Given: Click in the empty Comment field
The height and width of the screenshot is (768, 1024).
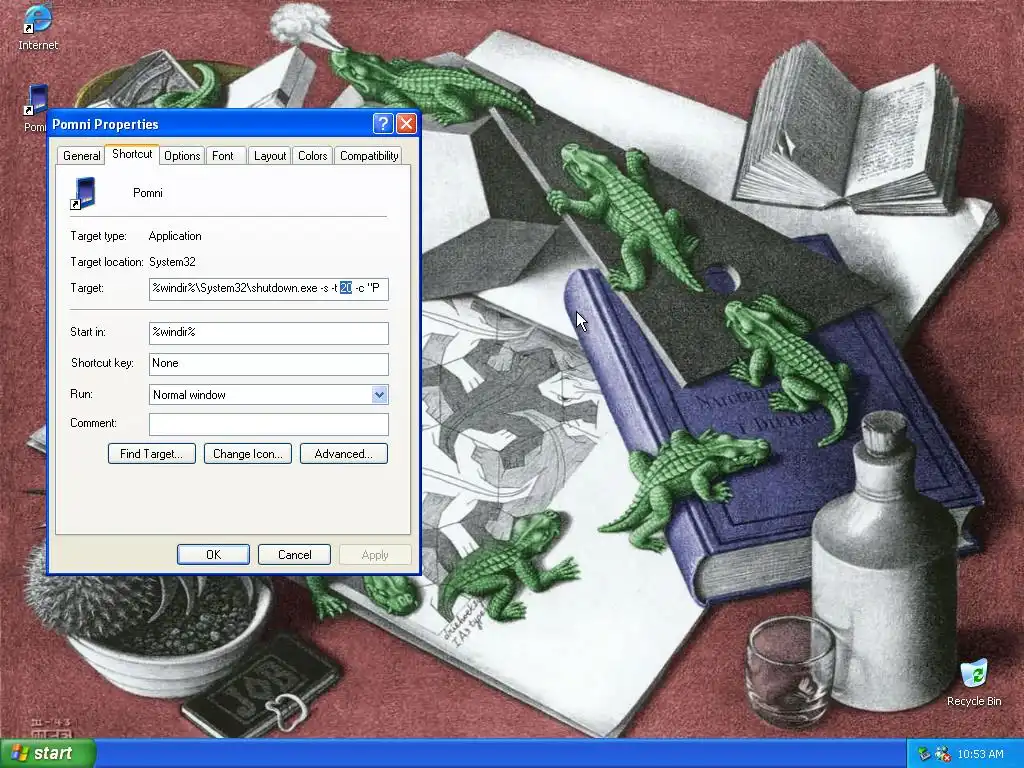Looking at the screenshot, I should click(x=268, y=424).
